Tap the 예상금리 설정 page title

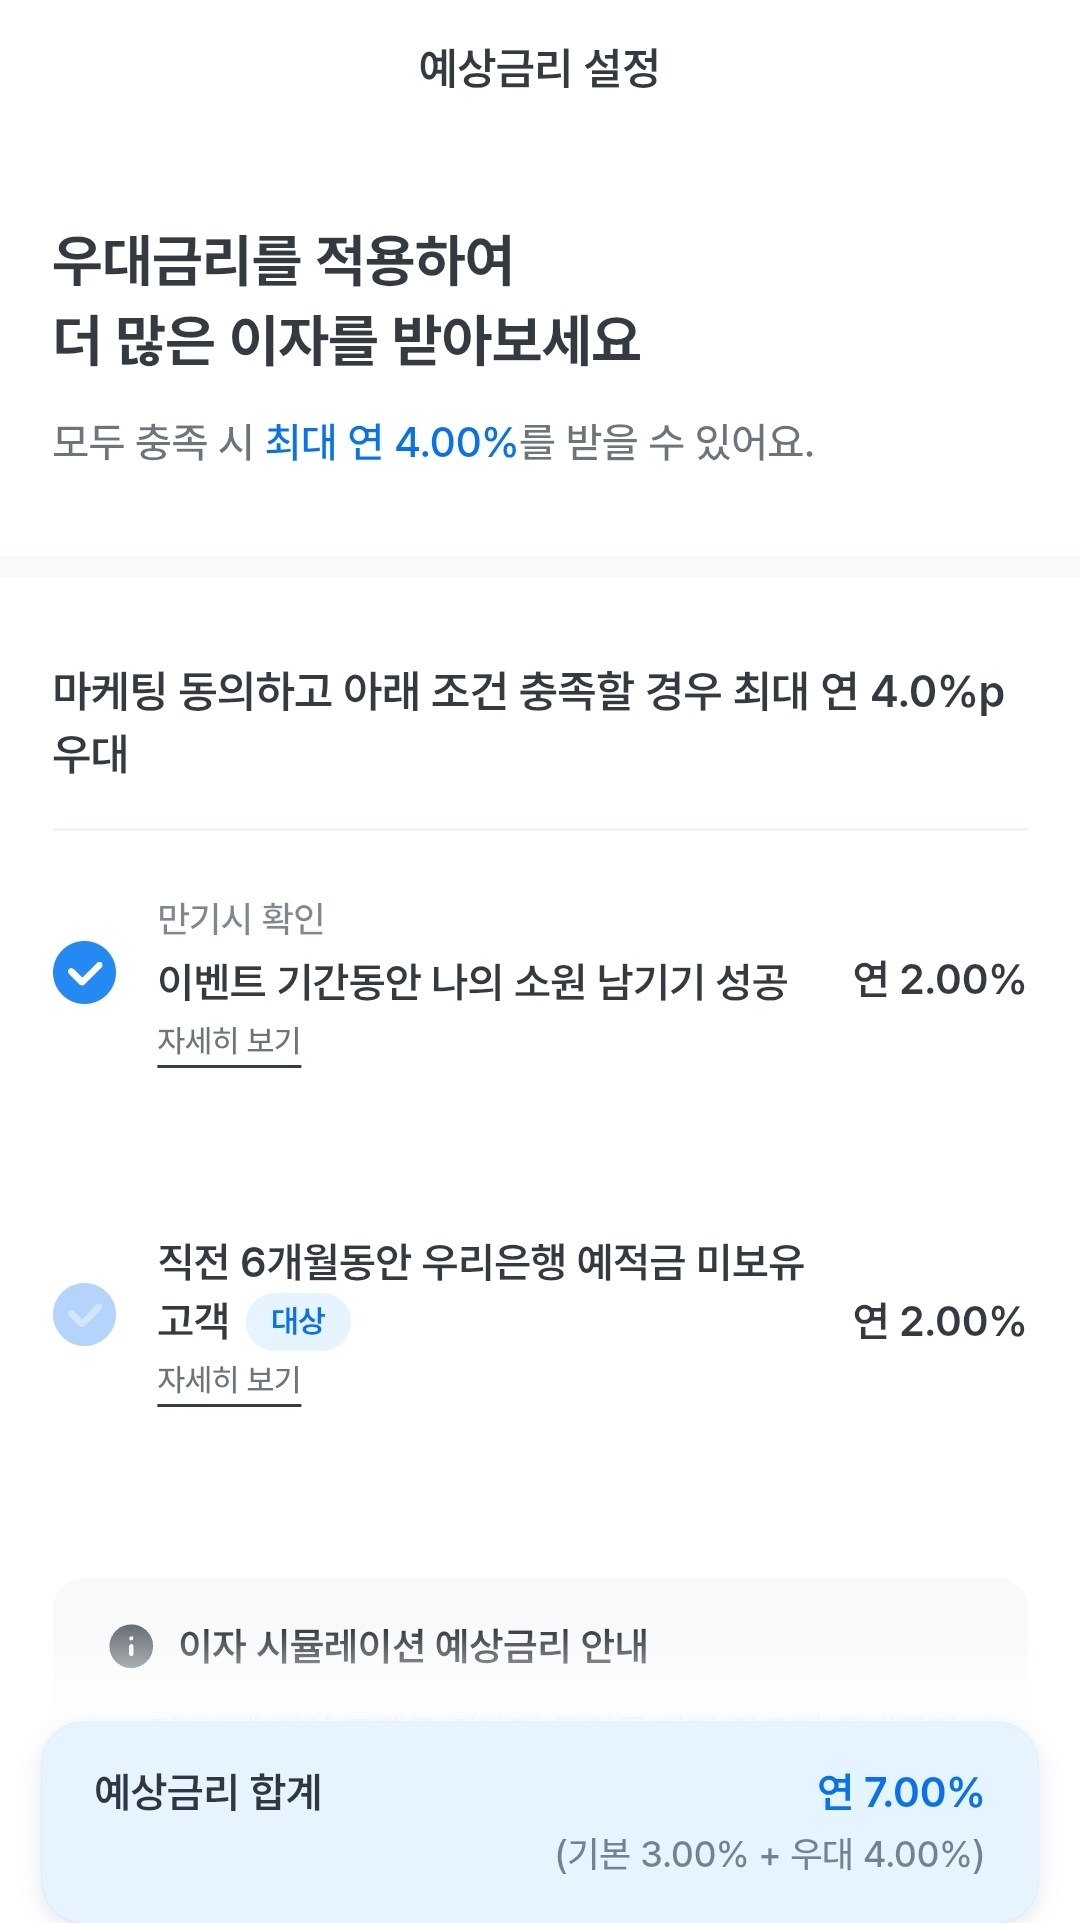[x=539, y=68]
